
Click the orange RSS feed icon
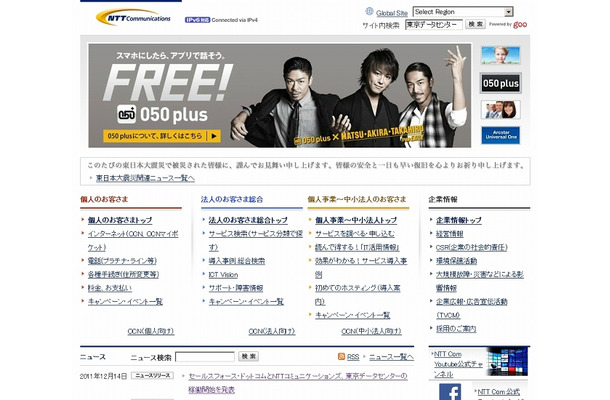[341, 356]
